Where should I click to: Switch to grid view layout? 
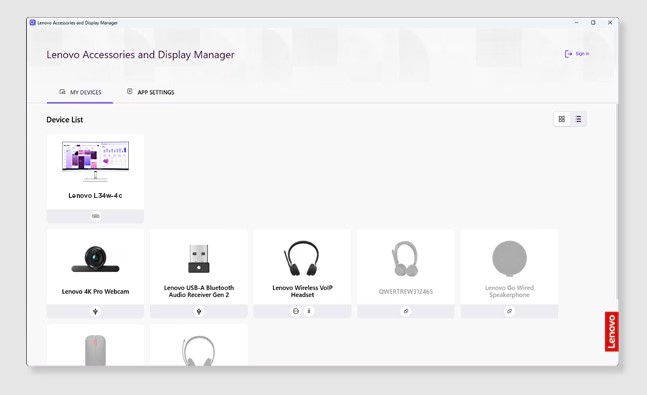point(562,119)
